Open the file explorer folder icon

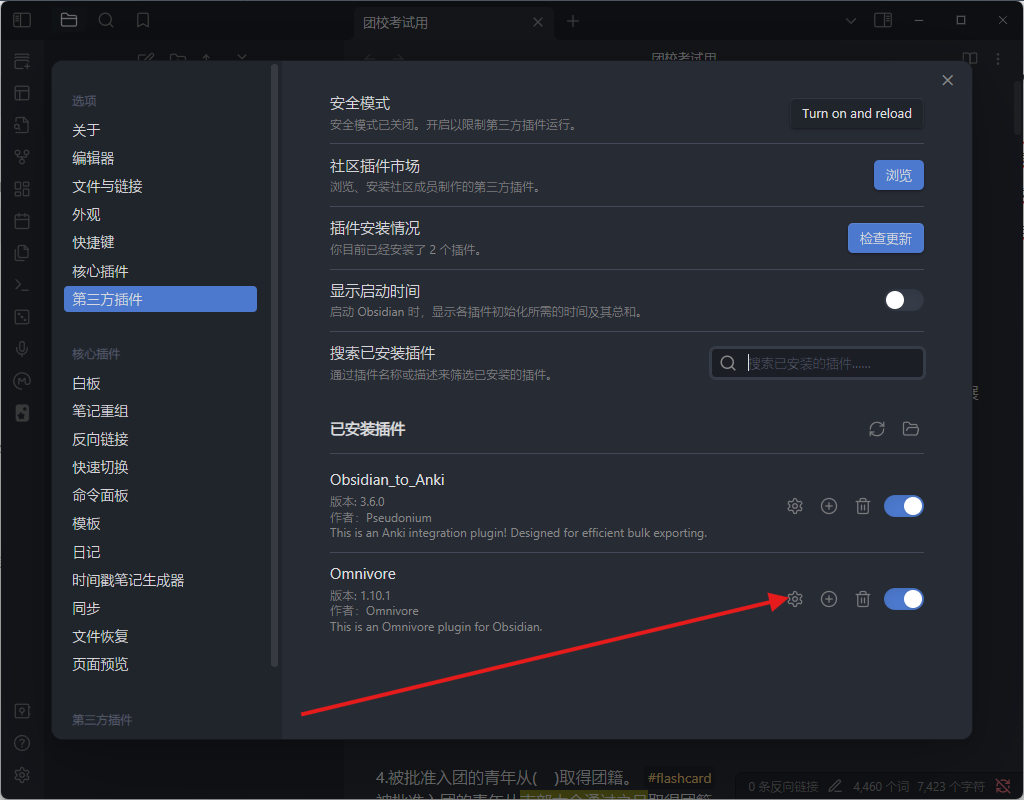[69, 20]
